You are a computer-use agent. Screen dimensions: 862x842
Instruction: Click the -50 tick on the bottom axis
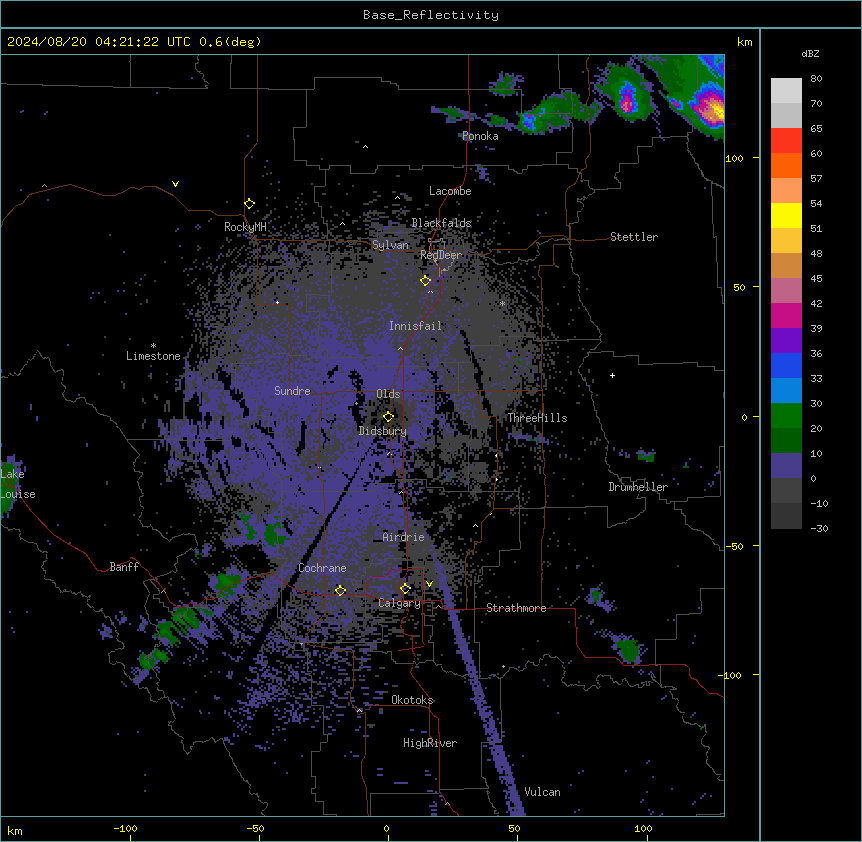(256, 828)
